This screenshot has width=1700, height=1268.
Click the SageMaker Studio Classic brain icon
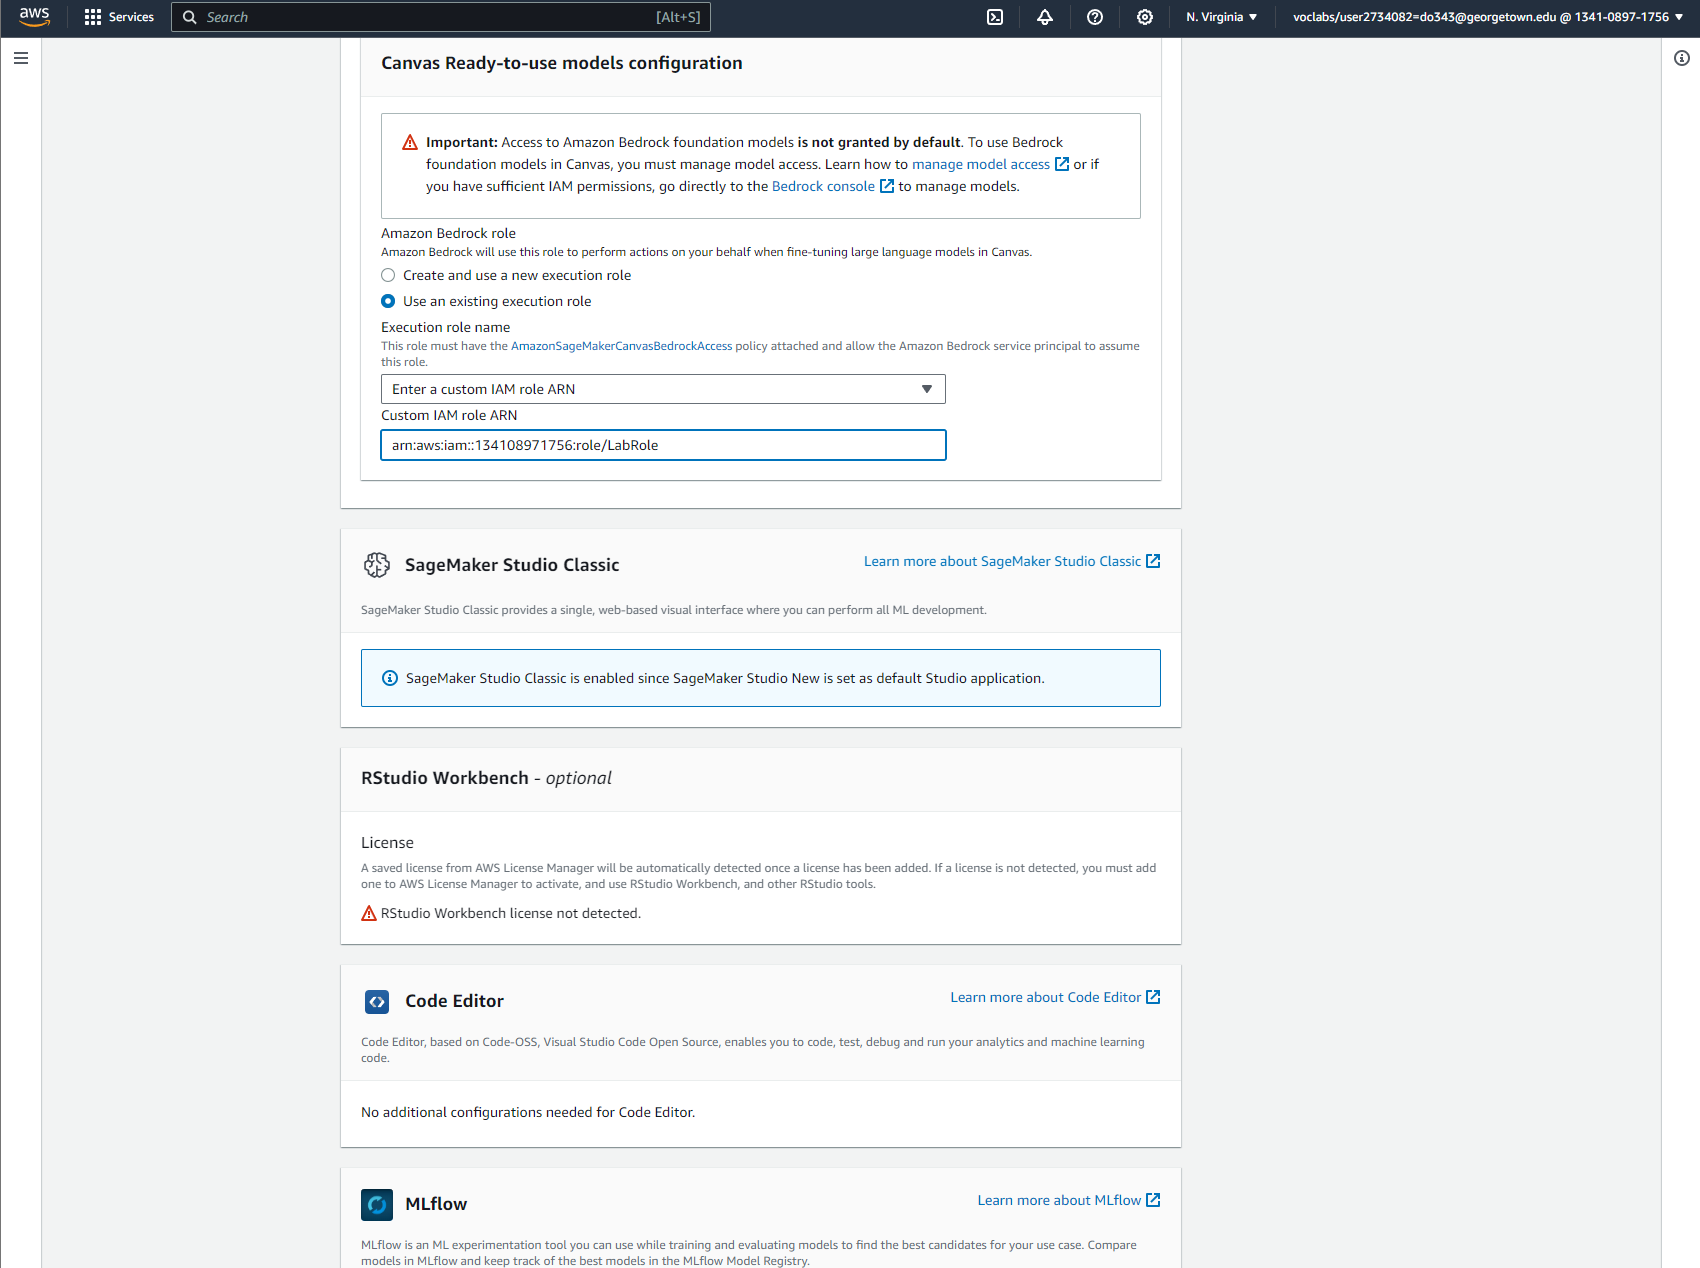click(377, 565)
